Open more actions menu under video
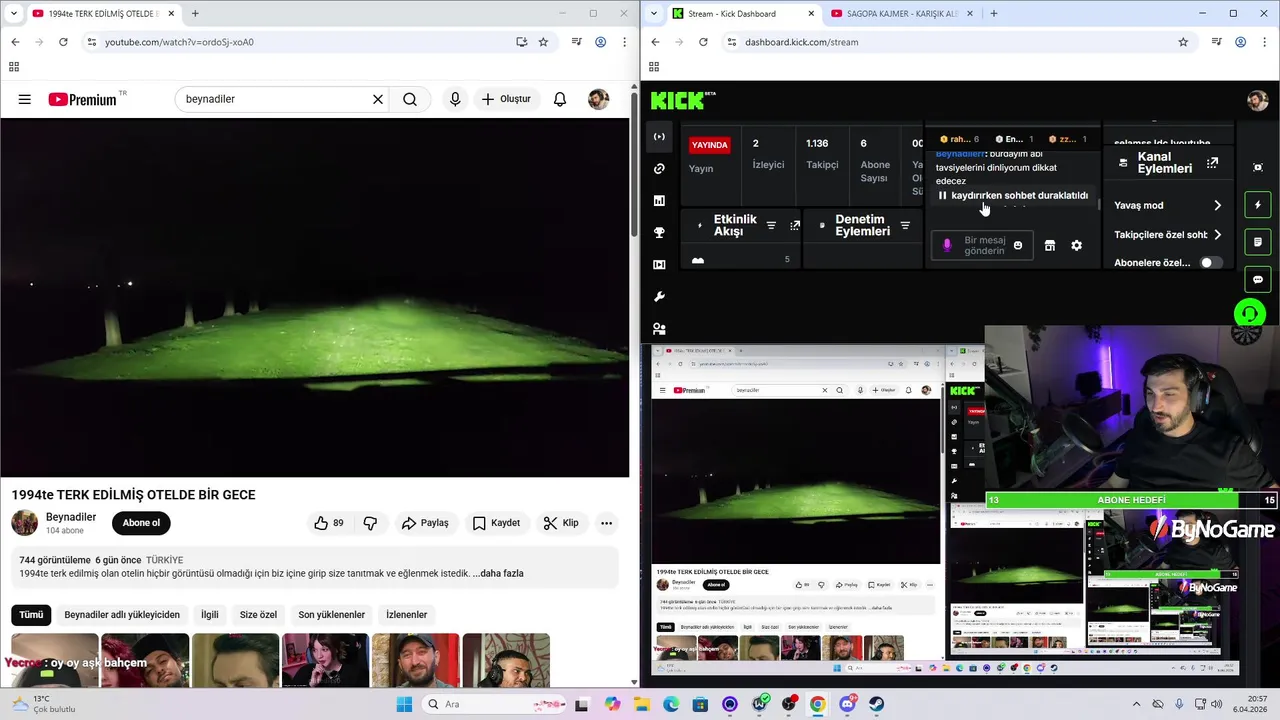This screenshot has width=1280, height=720. (x=606, y=523)
